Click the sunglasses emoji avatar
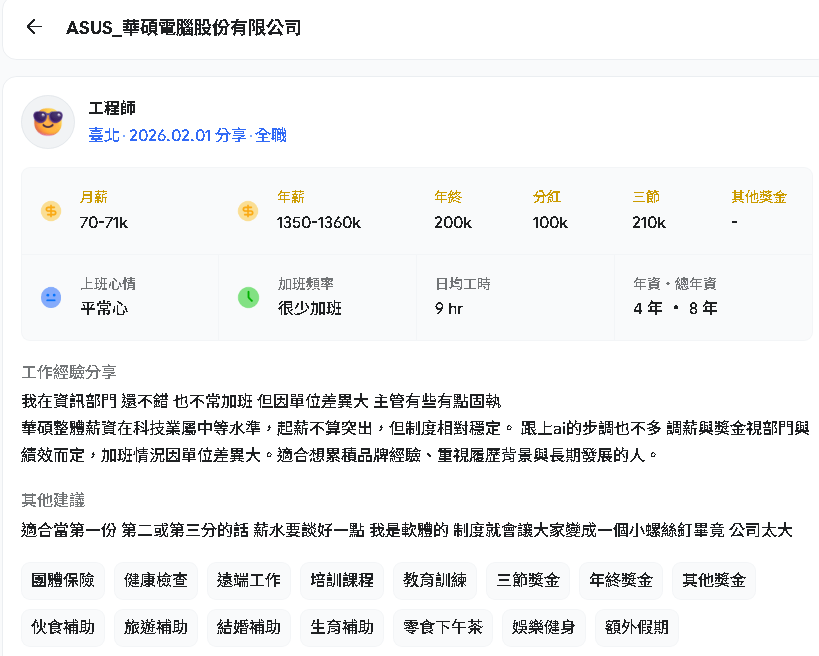The image size is (819, 656). 48,122
